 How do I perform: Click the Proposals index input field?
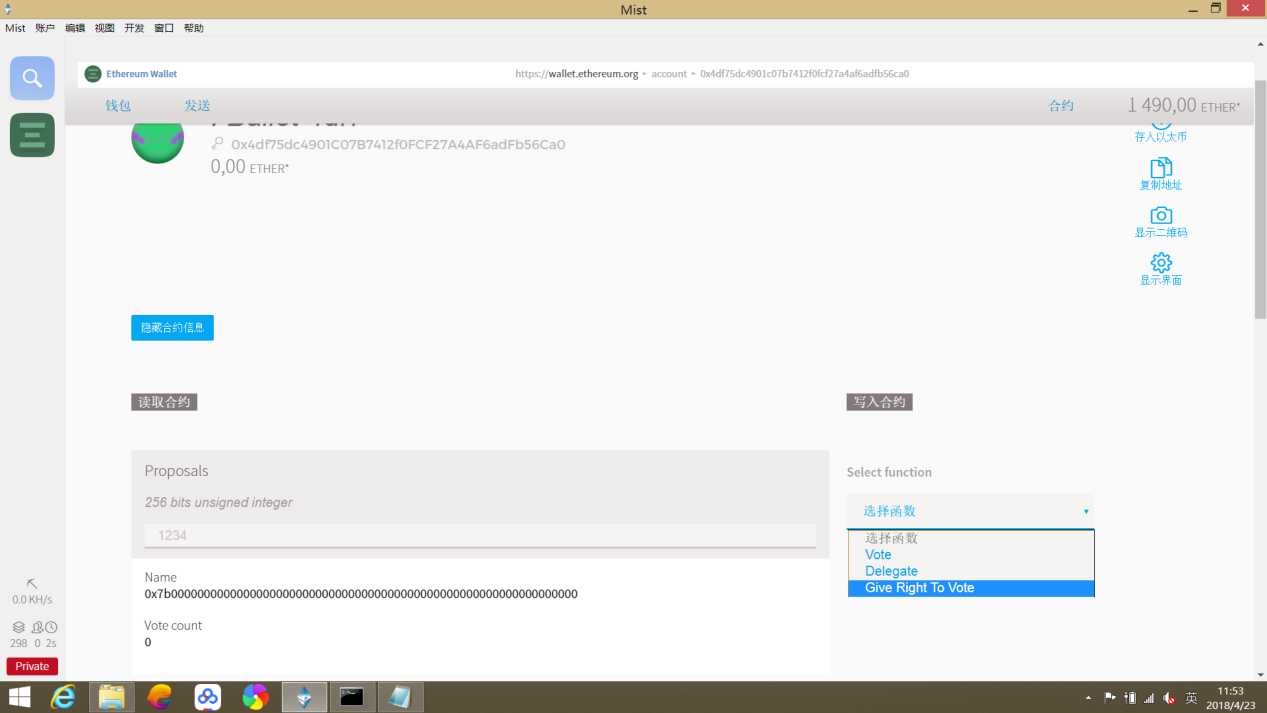click(x=480, y=536)
